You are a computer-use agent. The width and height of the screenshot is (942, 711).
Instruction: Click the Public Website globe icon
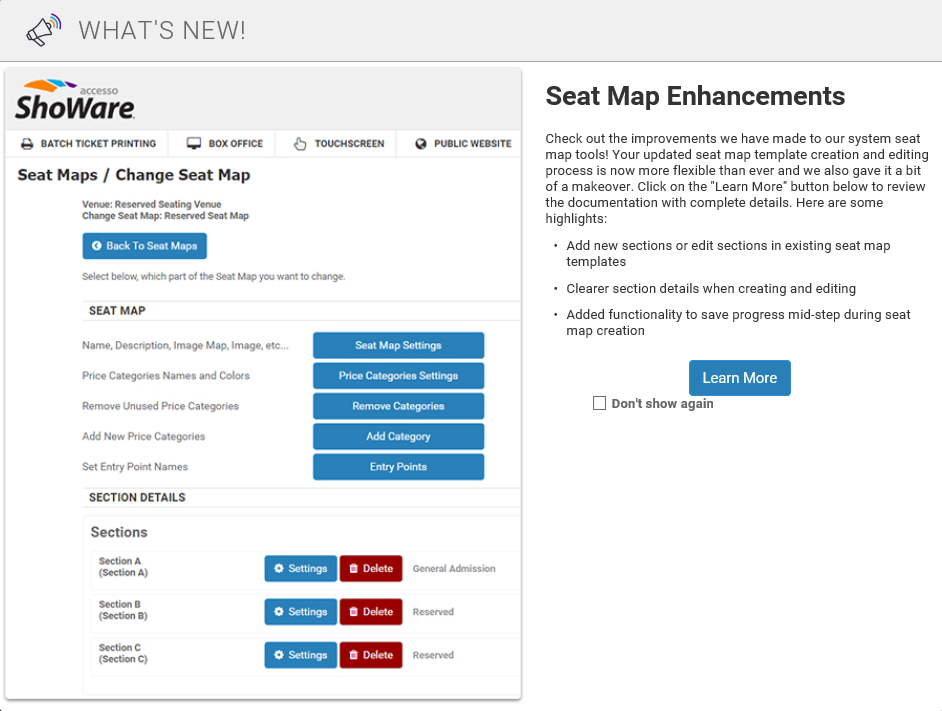[421, 144]
